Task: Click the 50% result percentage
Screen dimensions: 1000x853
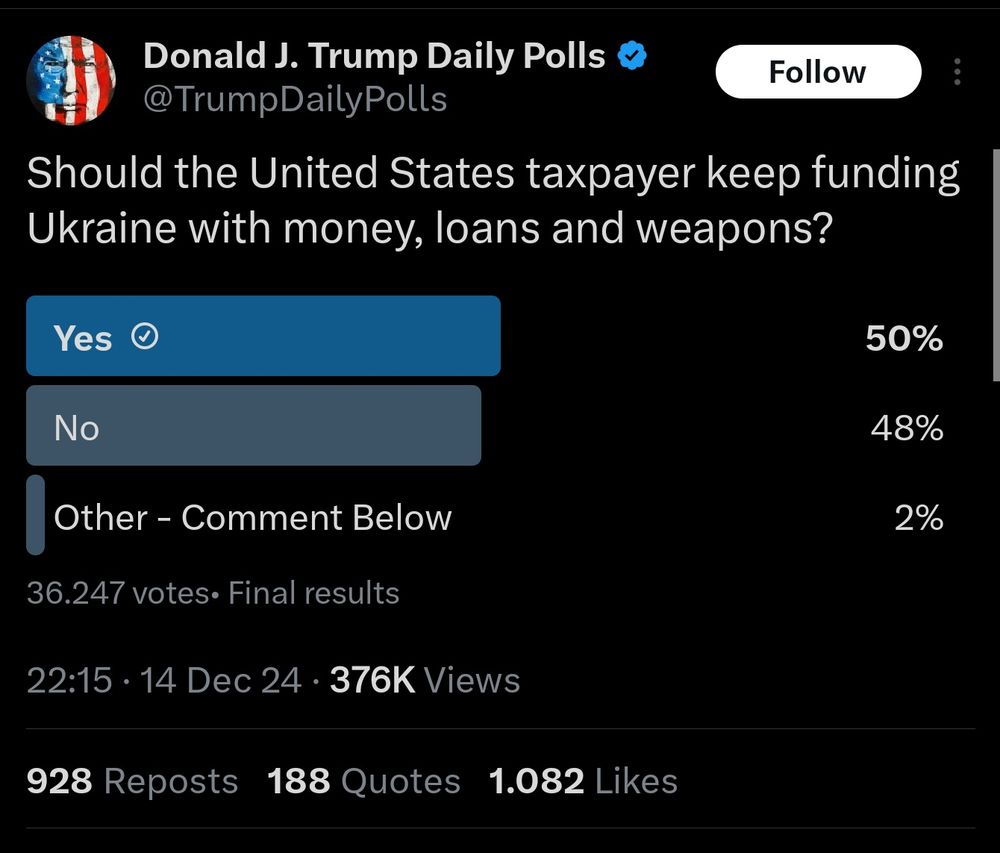Action: click(904, 338)
